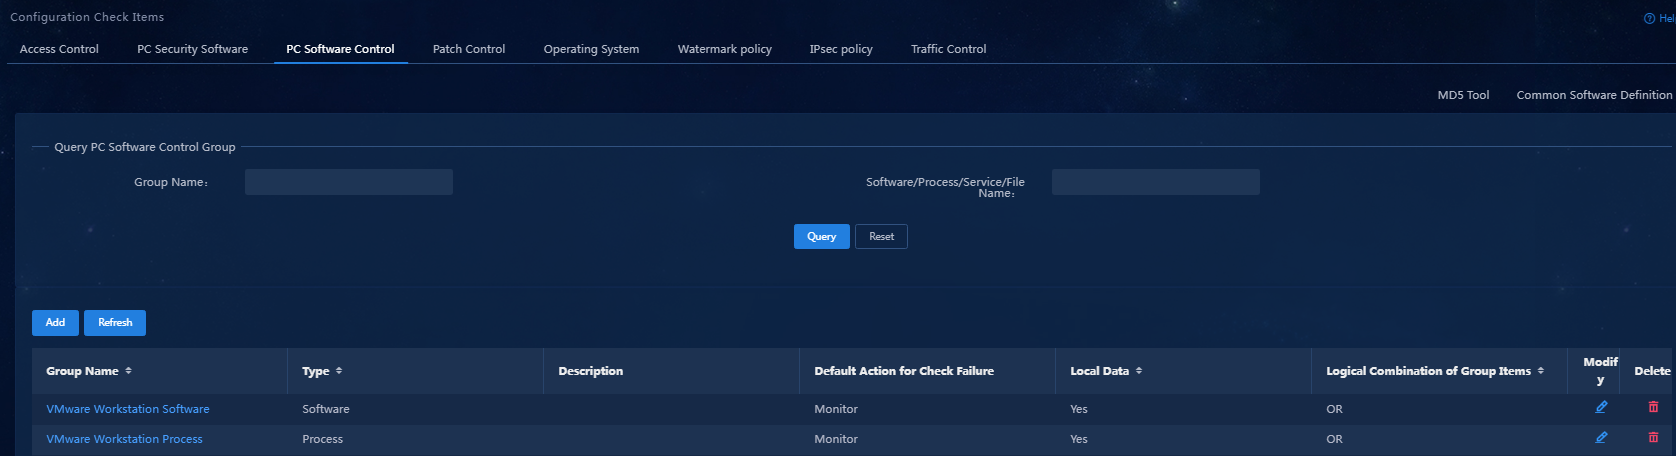Screen dimensions: 1676x456
Task: Sort by Type column
Action: (x=339, y=371)
